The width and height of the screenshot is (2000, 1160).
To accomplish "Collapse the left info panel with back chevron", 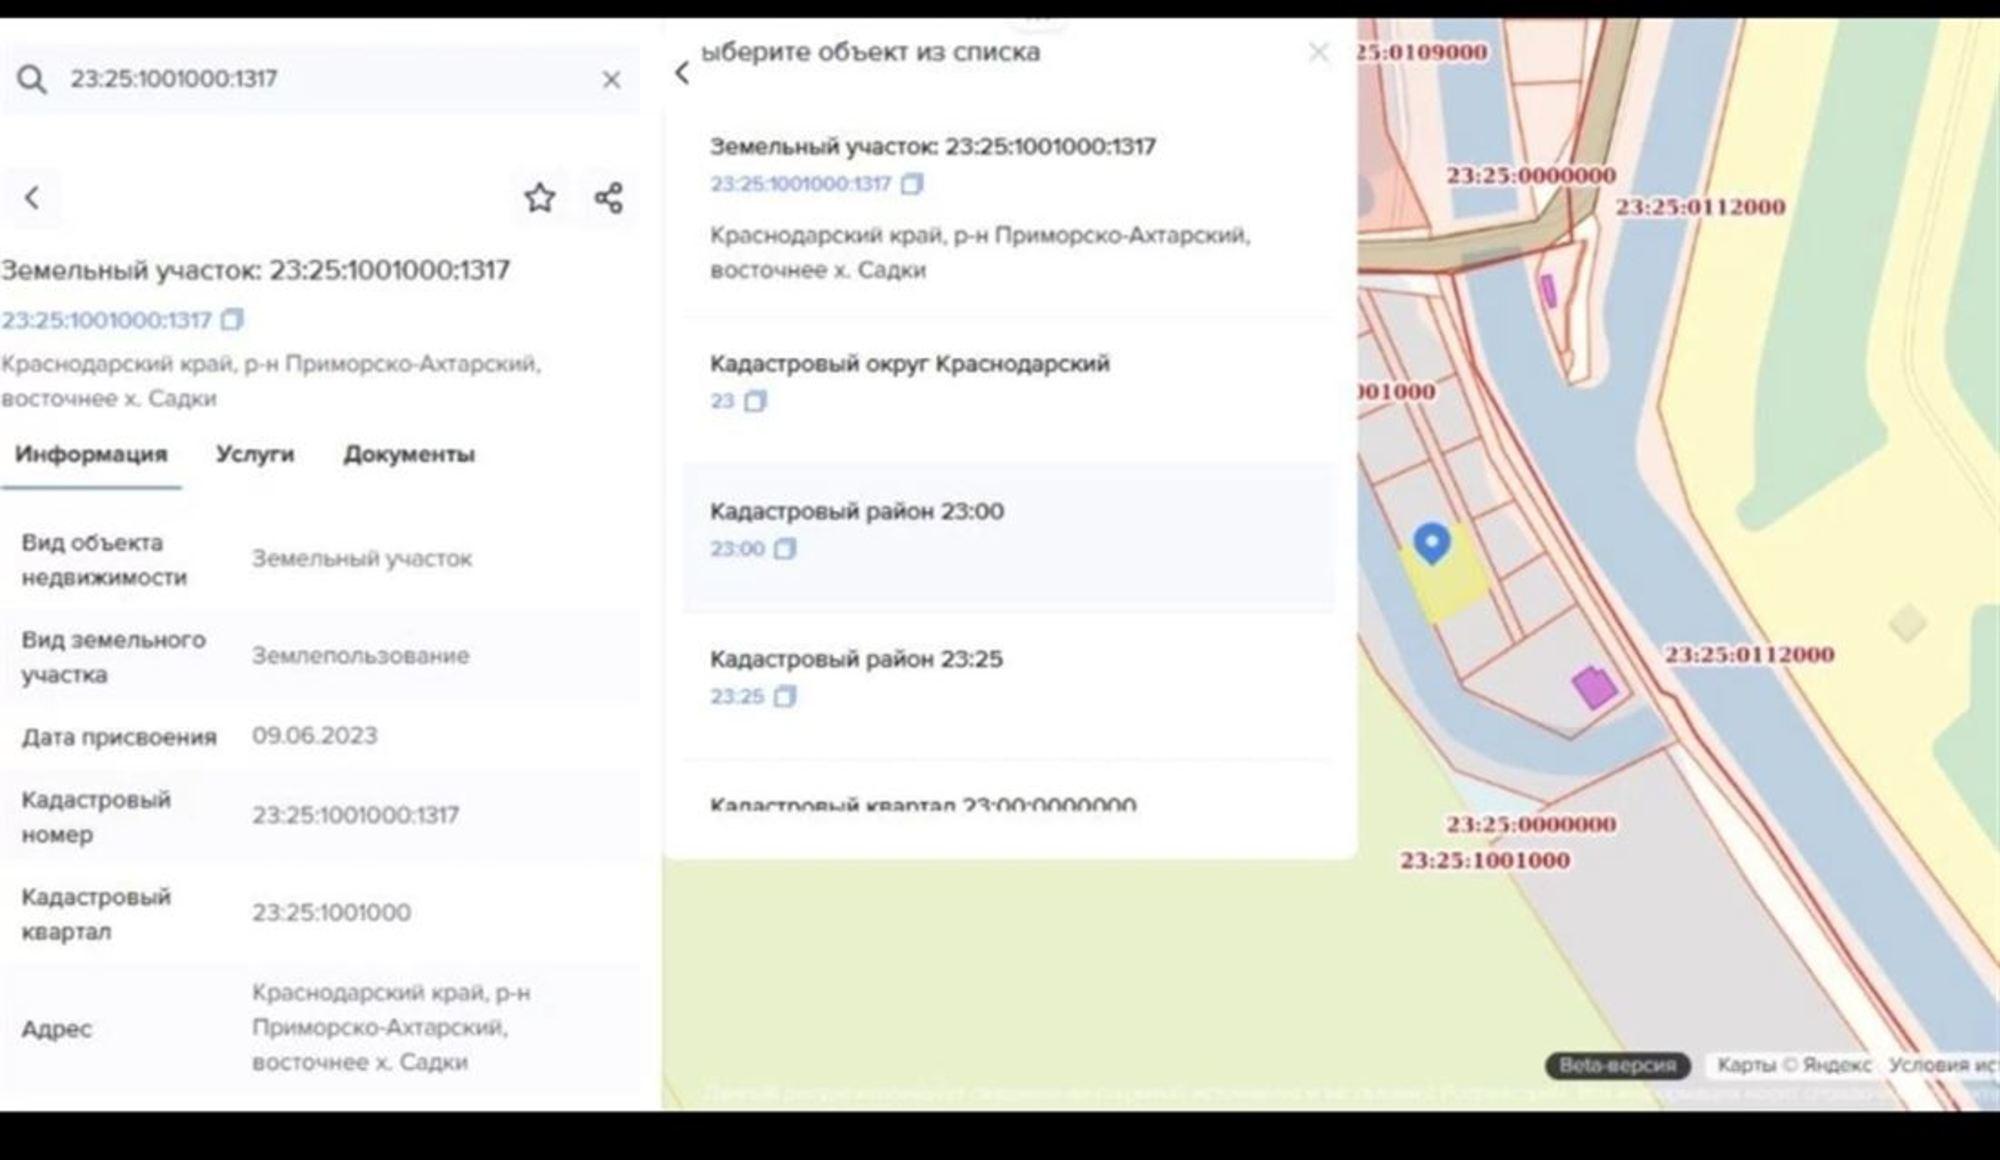I will click(33, 198).
